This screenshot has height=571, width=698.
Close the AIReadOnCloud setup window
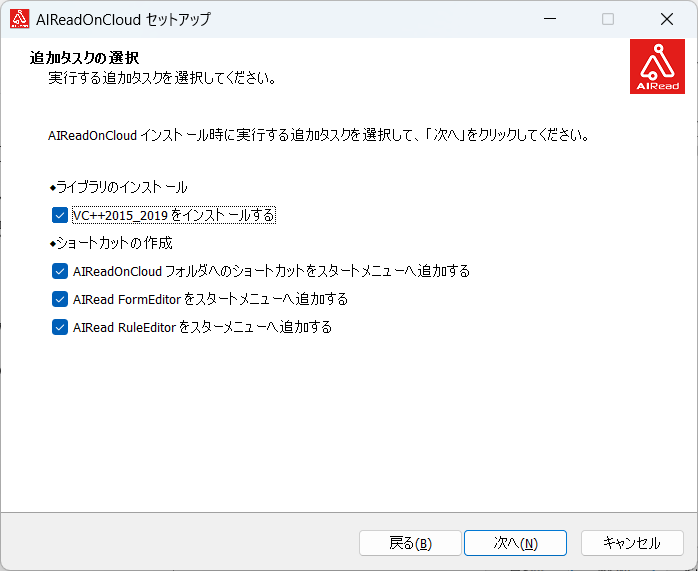667,19
